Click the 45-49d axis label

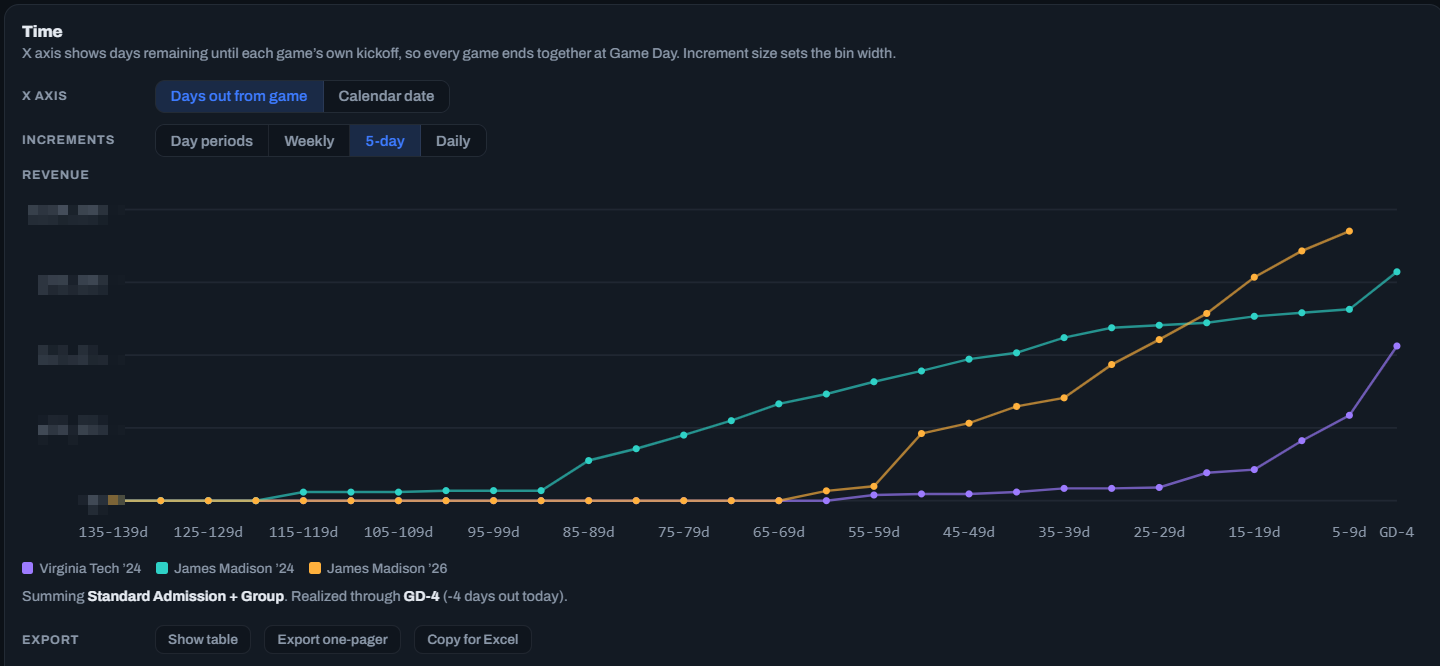(969, 532)
